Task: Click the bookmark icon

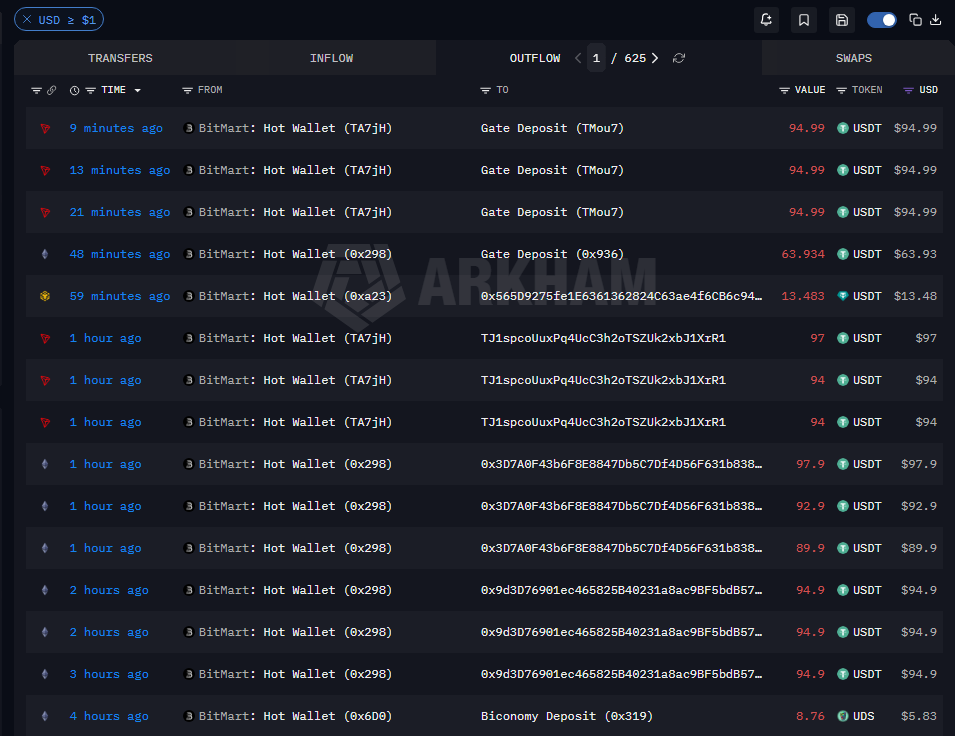Action: pos(804,20)
